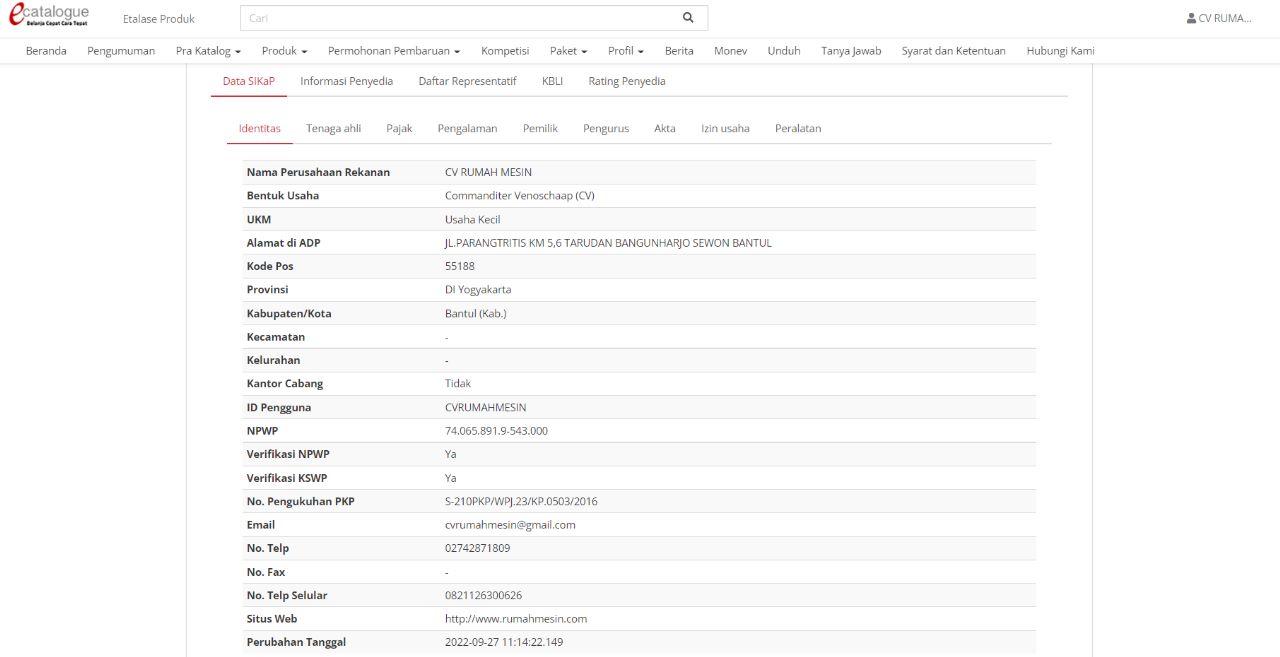The image size is (1280, 657).
Task: Click the eCatalogue logo
Action: point(48,16)
